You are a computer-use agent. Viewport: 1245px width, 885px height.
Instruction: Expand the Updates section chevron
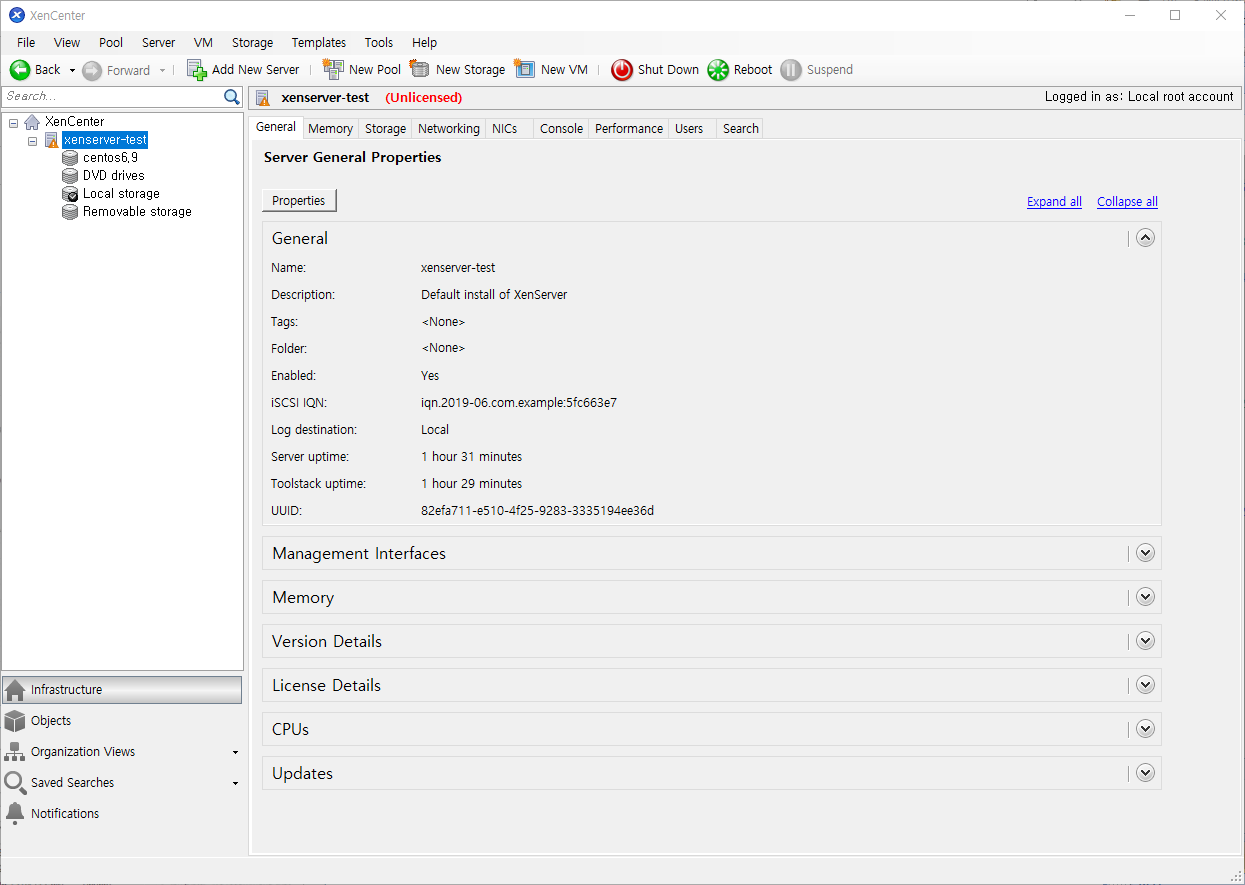1146,773
